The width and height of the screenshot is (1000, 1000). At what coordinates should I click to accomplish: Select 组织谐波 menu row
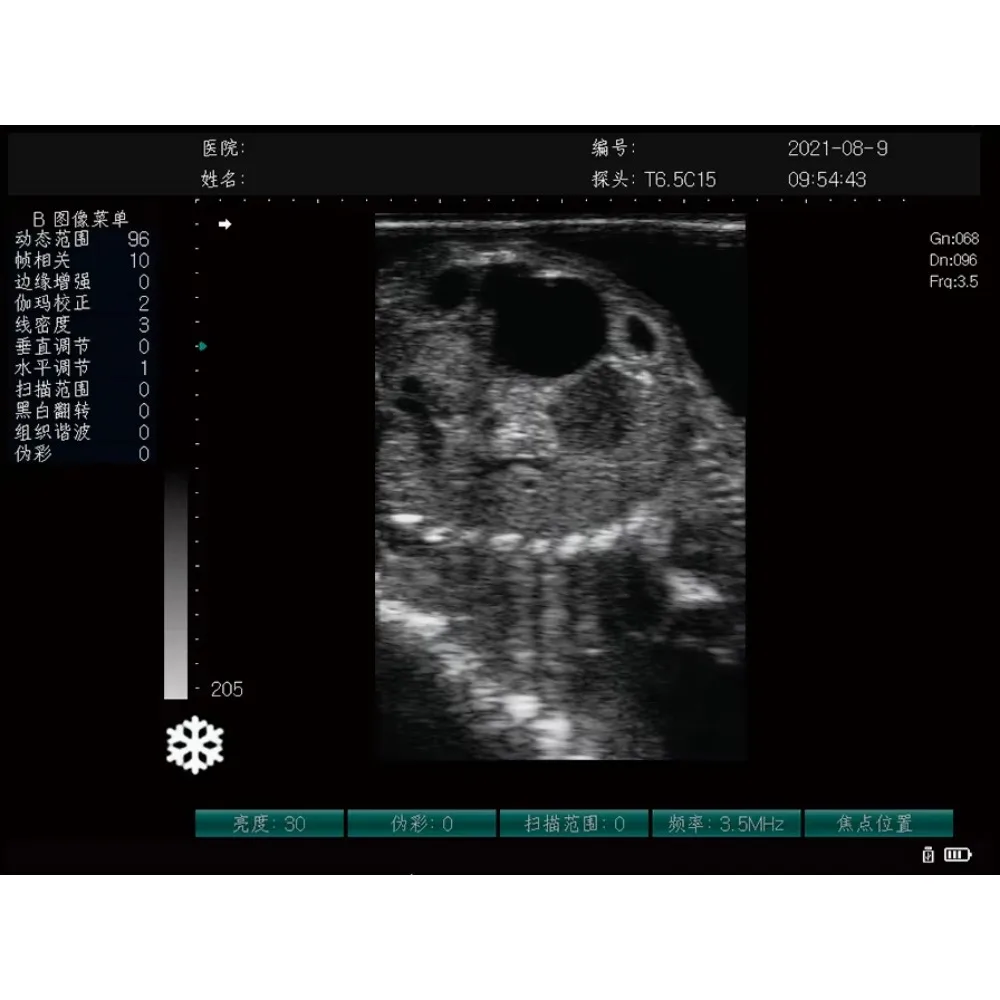pos(82,432)
